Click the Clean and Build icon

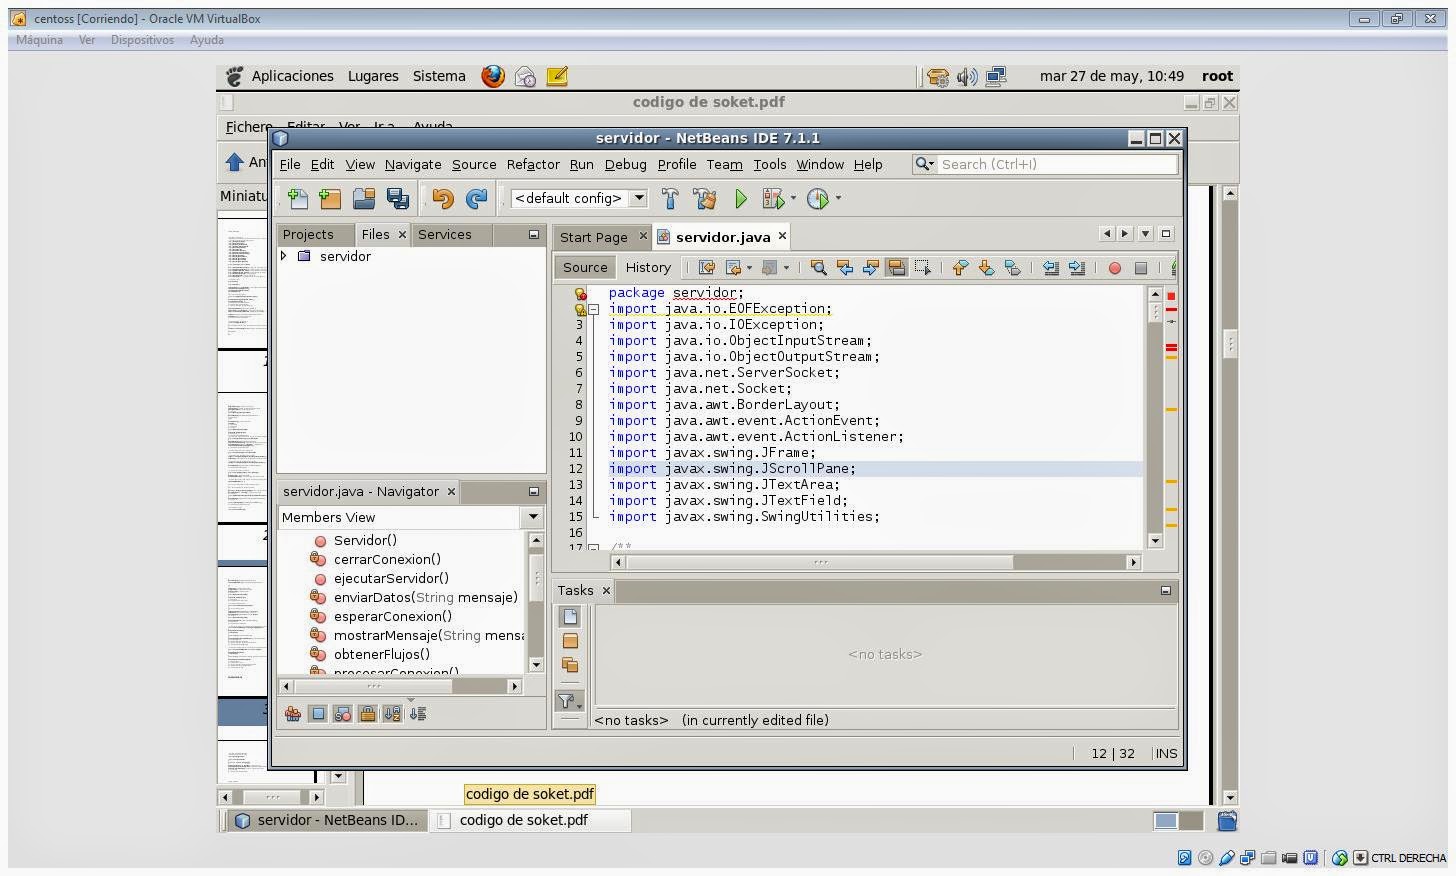click(705, 198)
